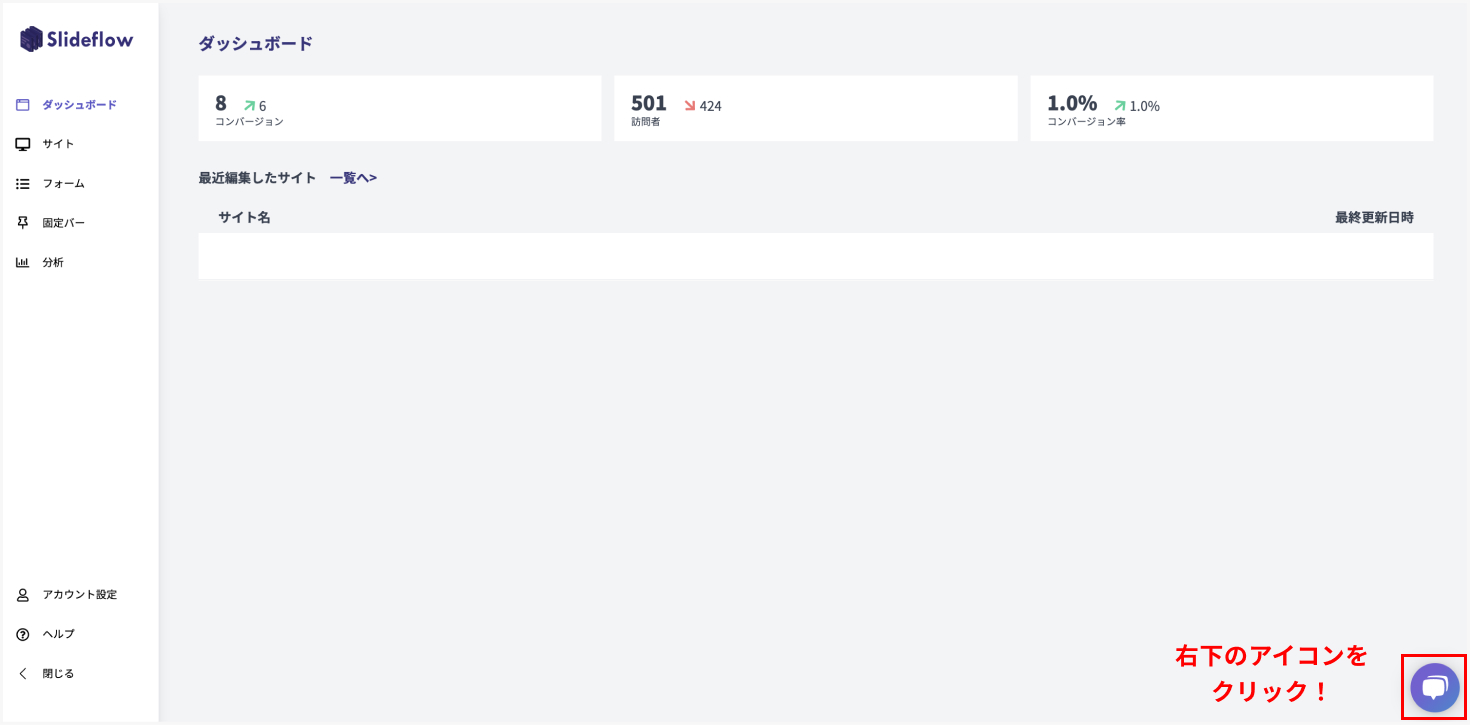Follow the 一覧へ> link
Viewport: 1471px width, 726px height.
[353, 178]
